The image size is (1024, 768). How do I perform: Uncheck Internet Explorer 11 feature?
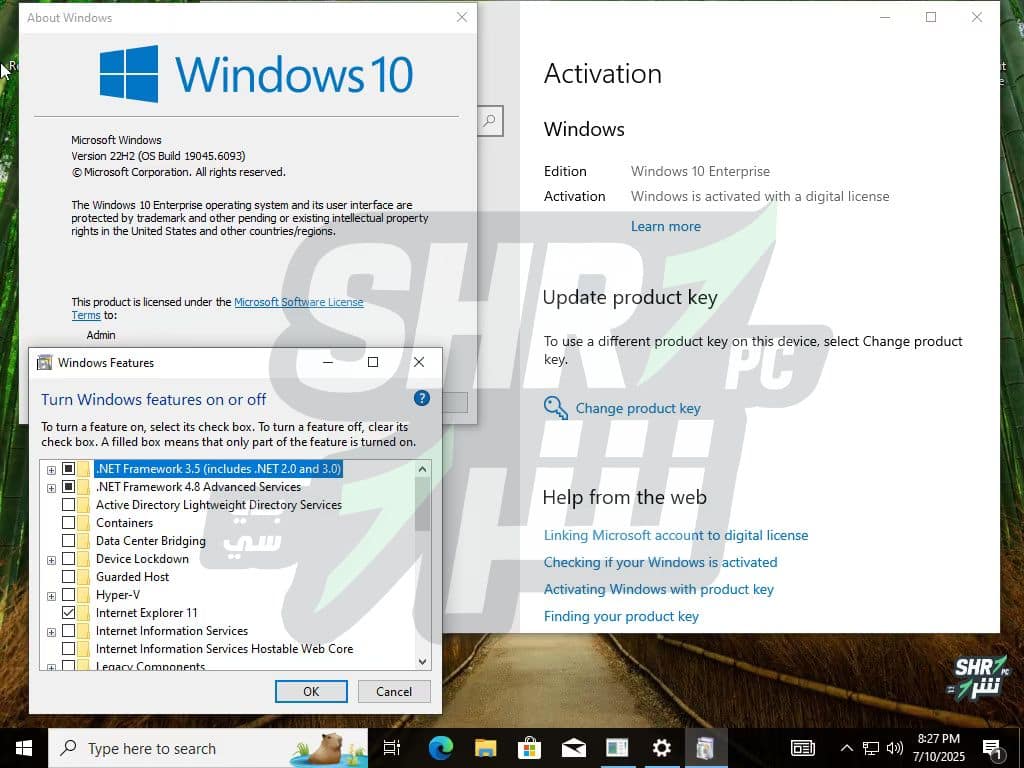[x=69, y=613]
